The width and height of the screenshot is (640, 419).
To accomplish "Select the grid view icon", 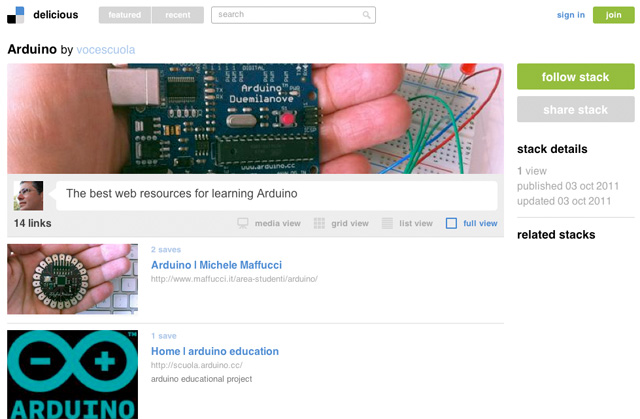I will [320, 224].
